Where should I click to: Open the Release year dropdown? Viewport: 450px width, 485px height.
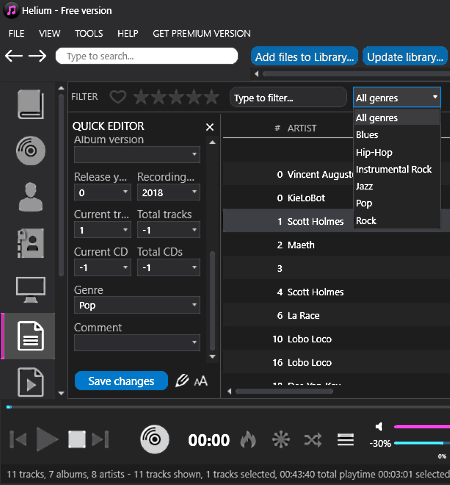click(x=102, y=192)
